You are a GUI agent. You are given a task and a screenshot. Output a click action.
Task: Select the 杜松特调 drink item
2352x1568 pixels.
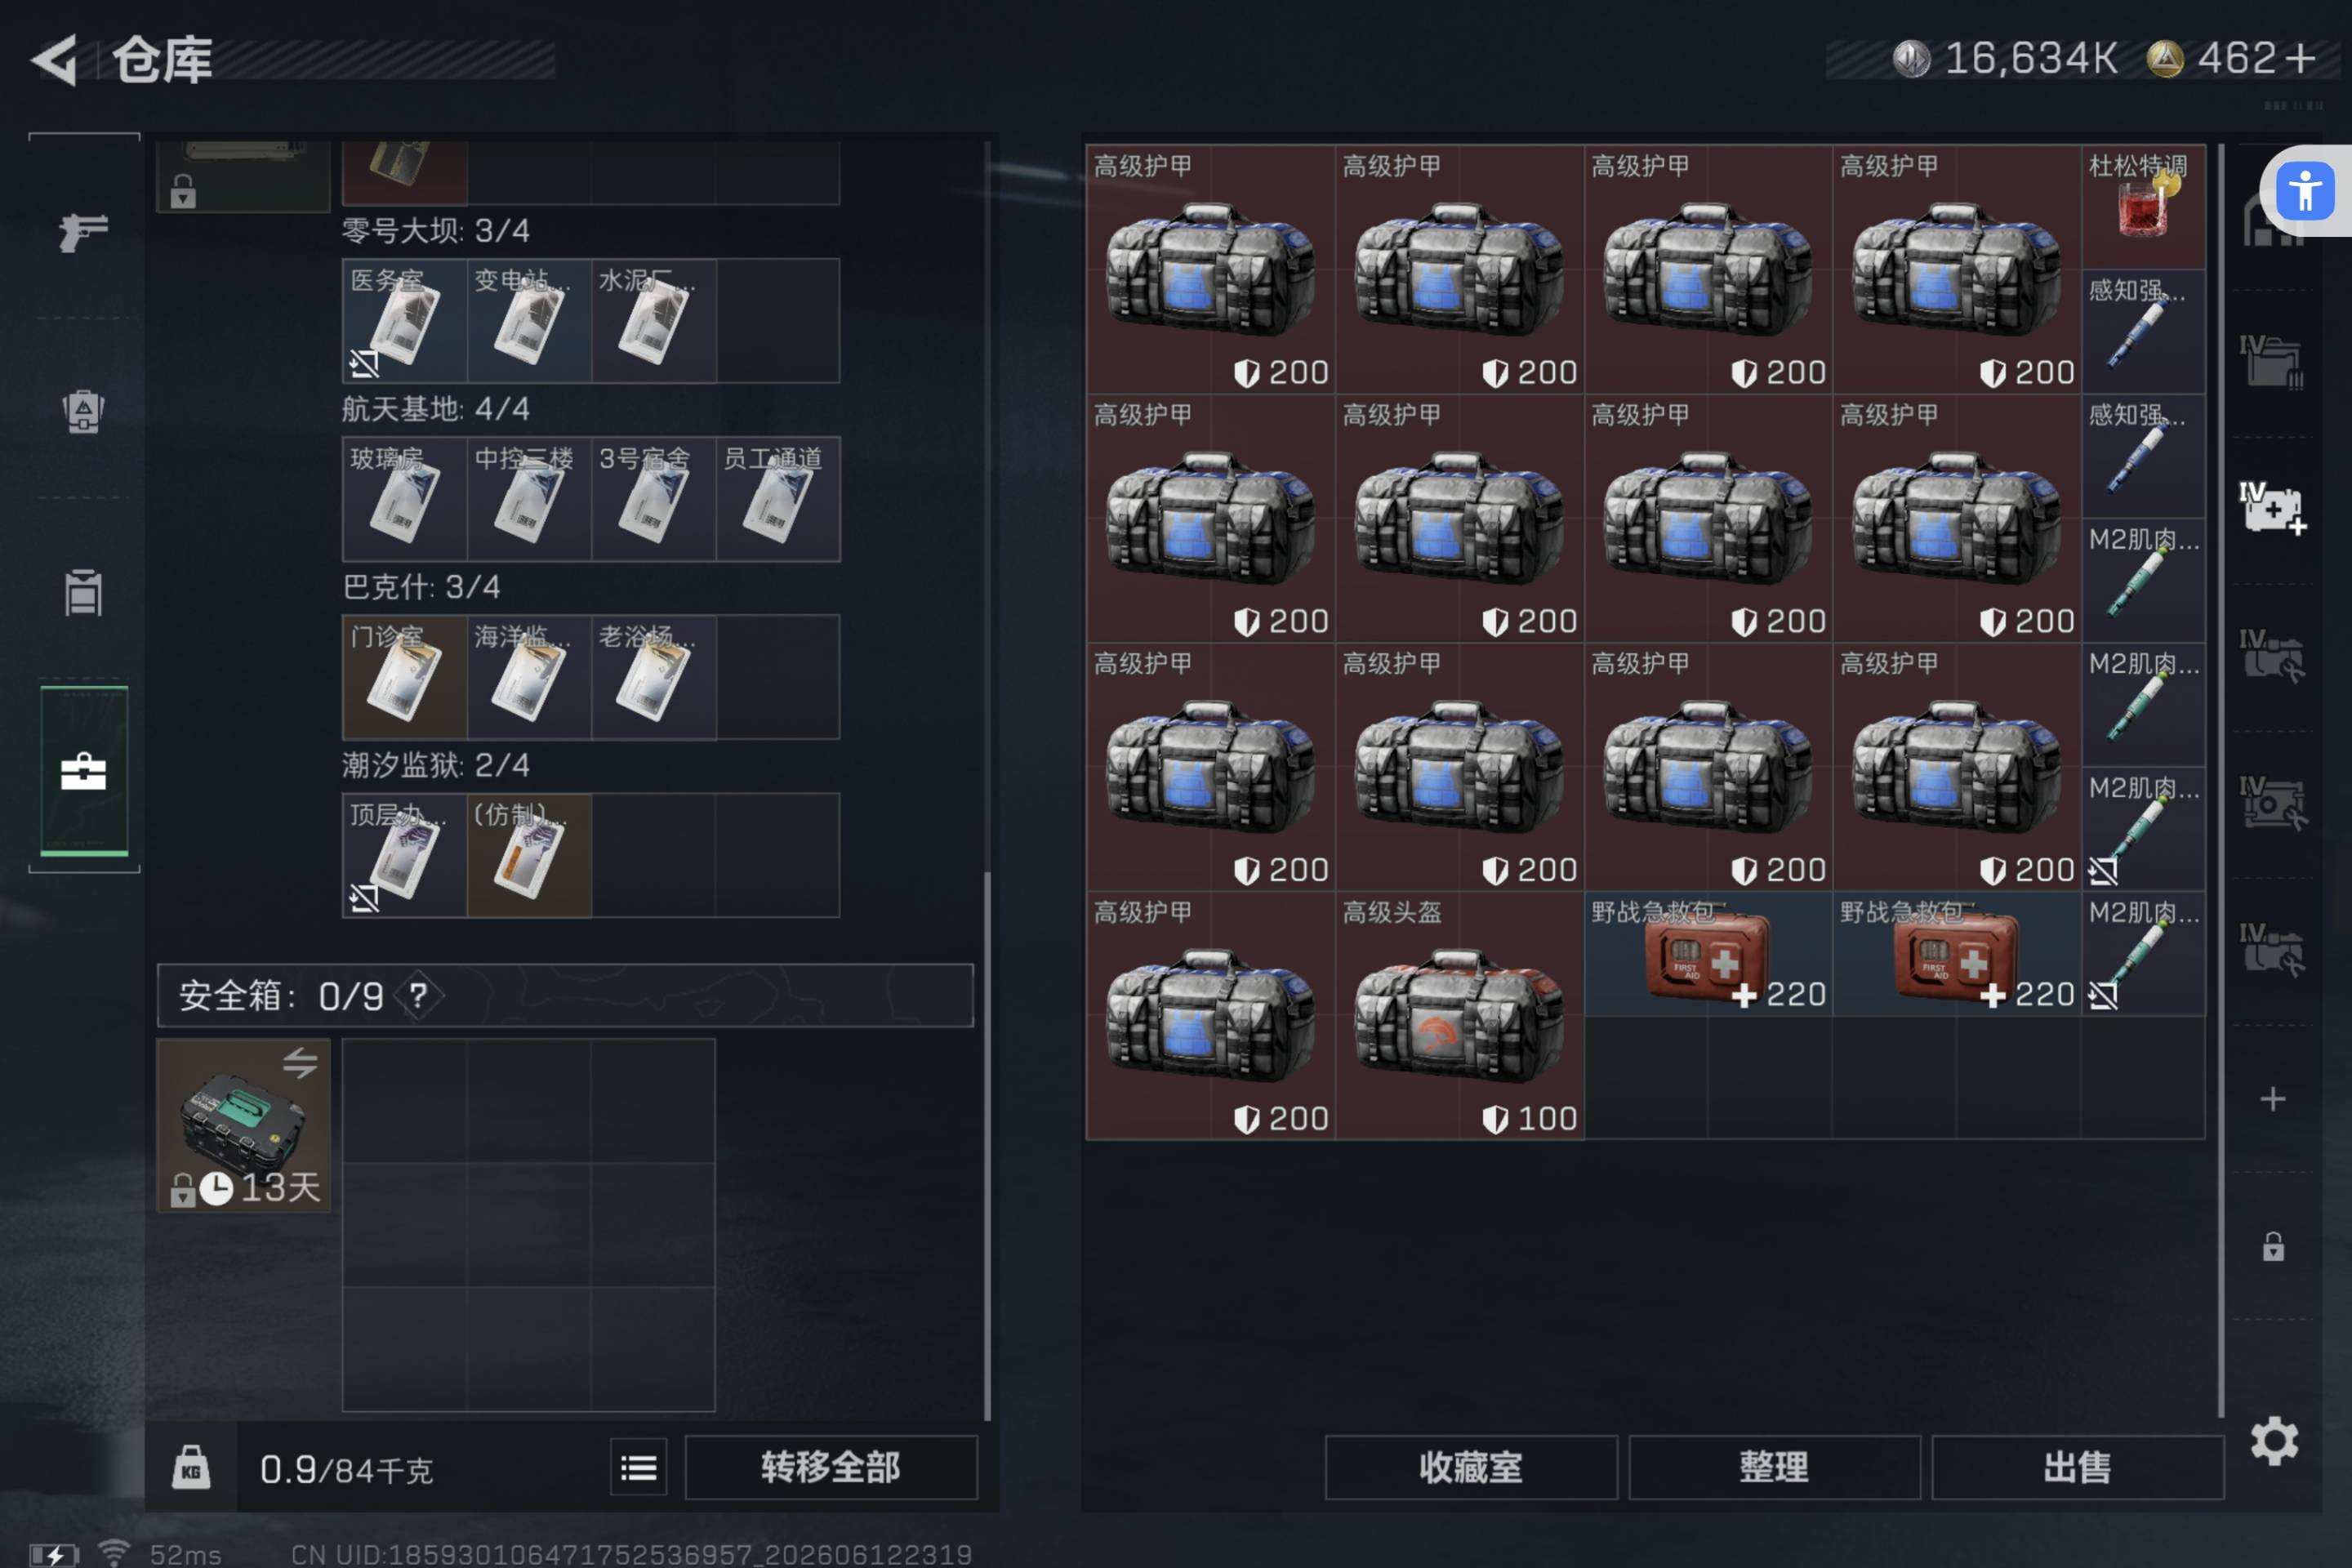click(2143, 207)
